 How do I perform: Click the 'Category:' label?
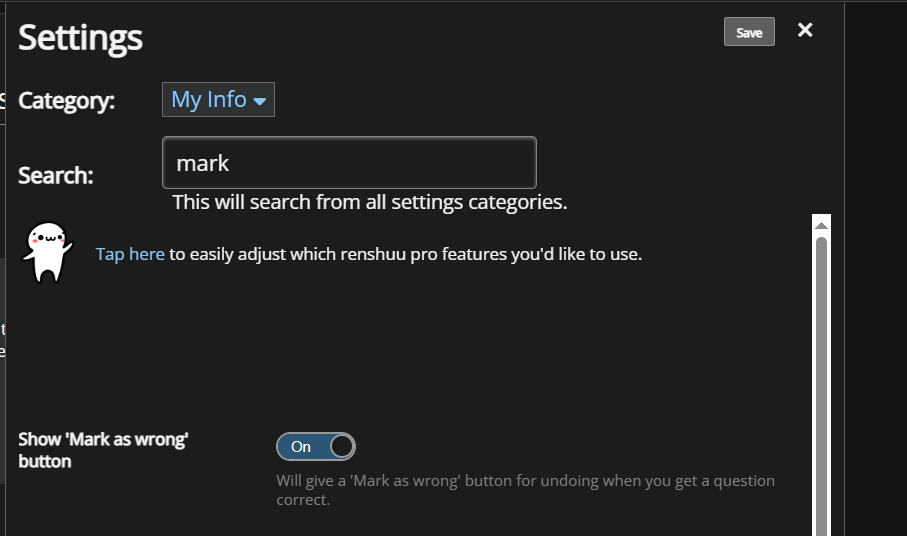(67, 101)
